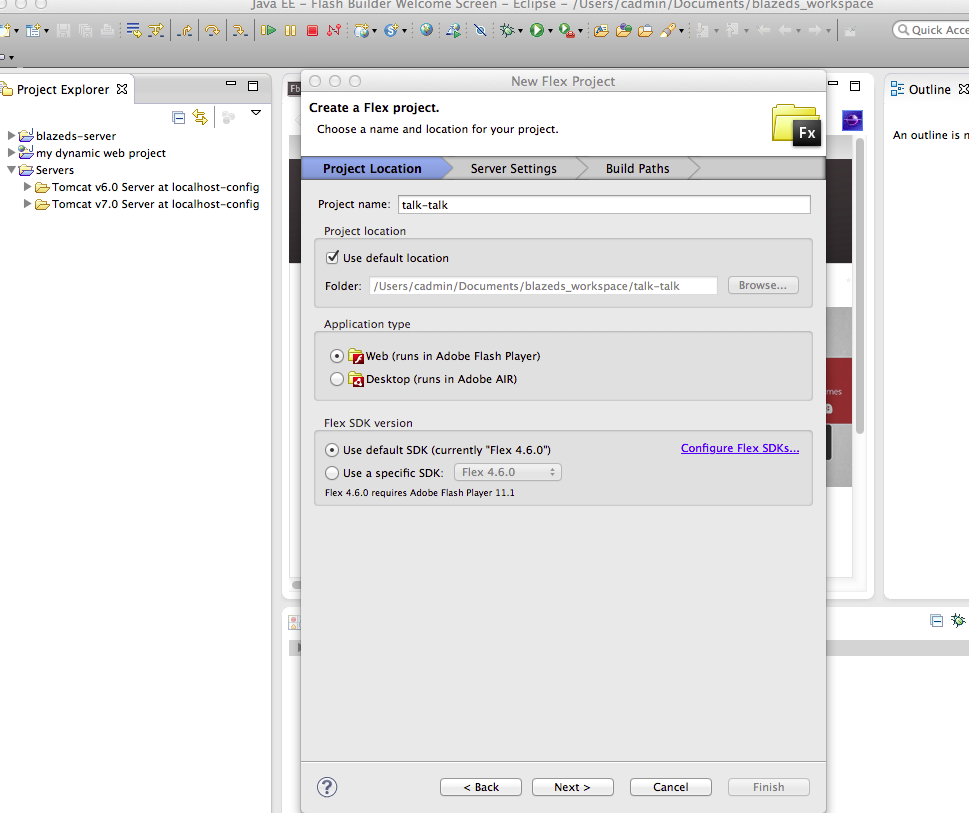Click the Browse button for folder
Image resolution: width=969 pixels, height=813 pixels.
coord(763,285)
